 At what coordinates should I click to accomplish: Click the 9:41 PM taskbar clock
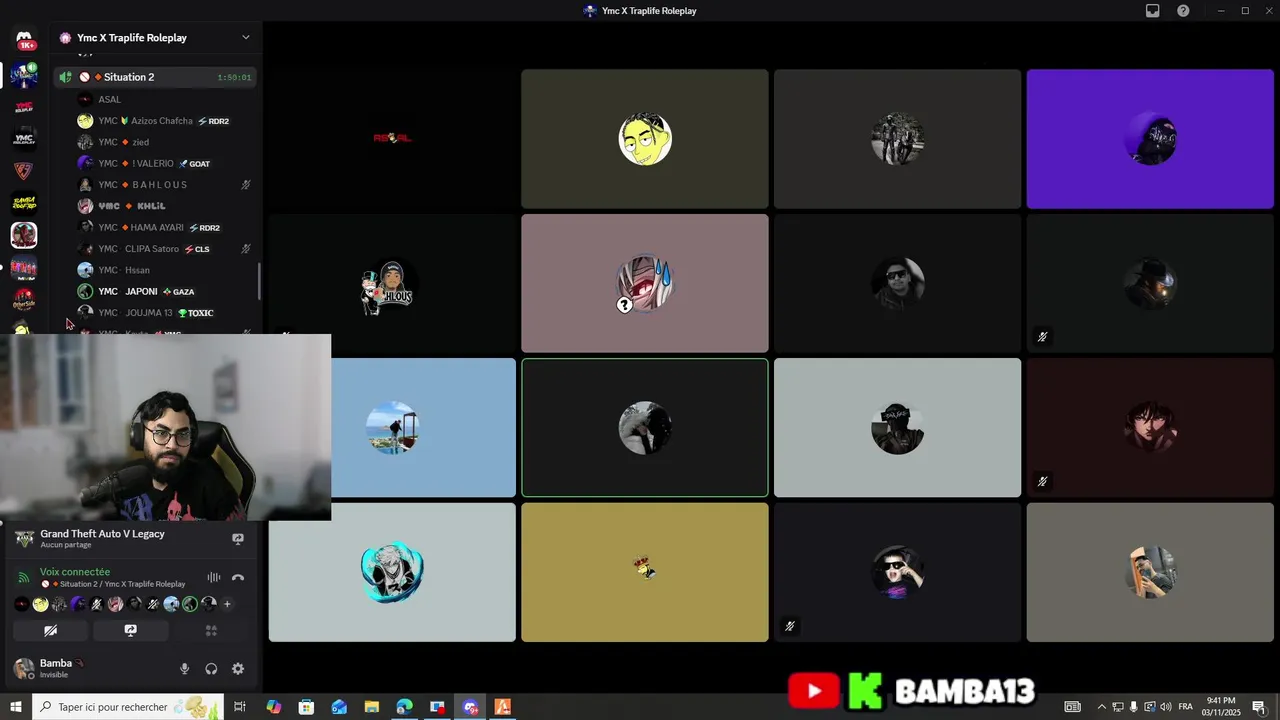coord(1221,707)
